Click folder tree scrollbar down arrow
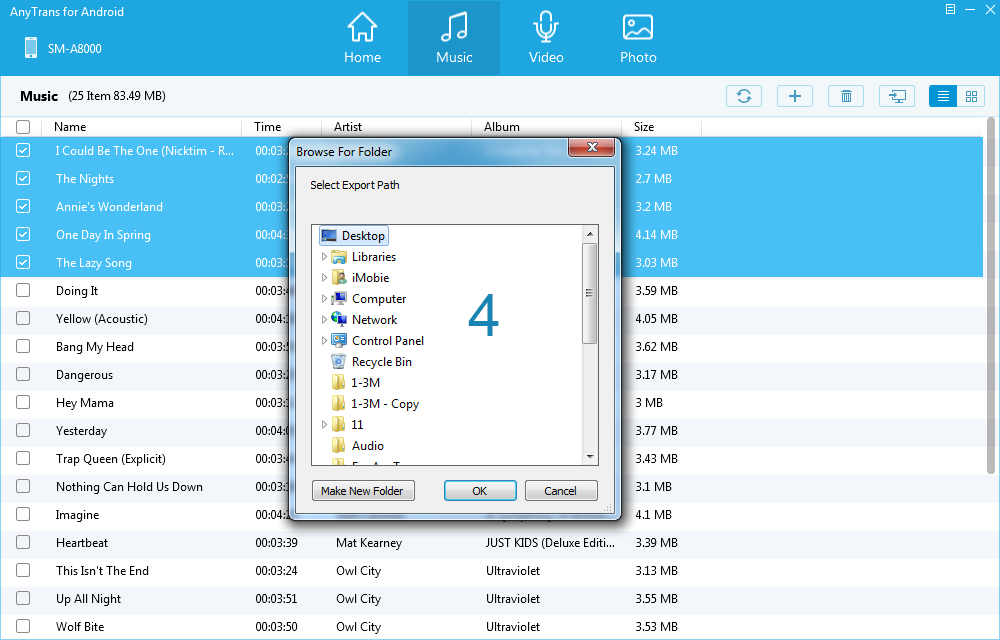 [590, 456]
